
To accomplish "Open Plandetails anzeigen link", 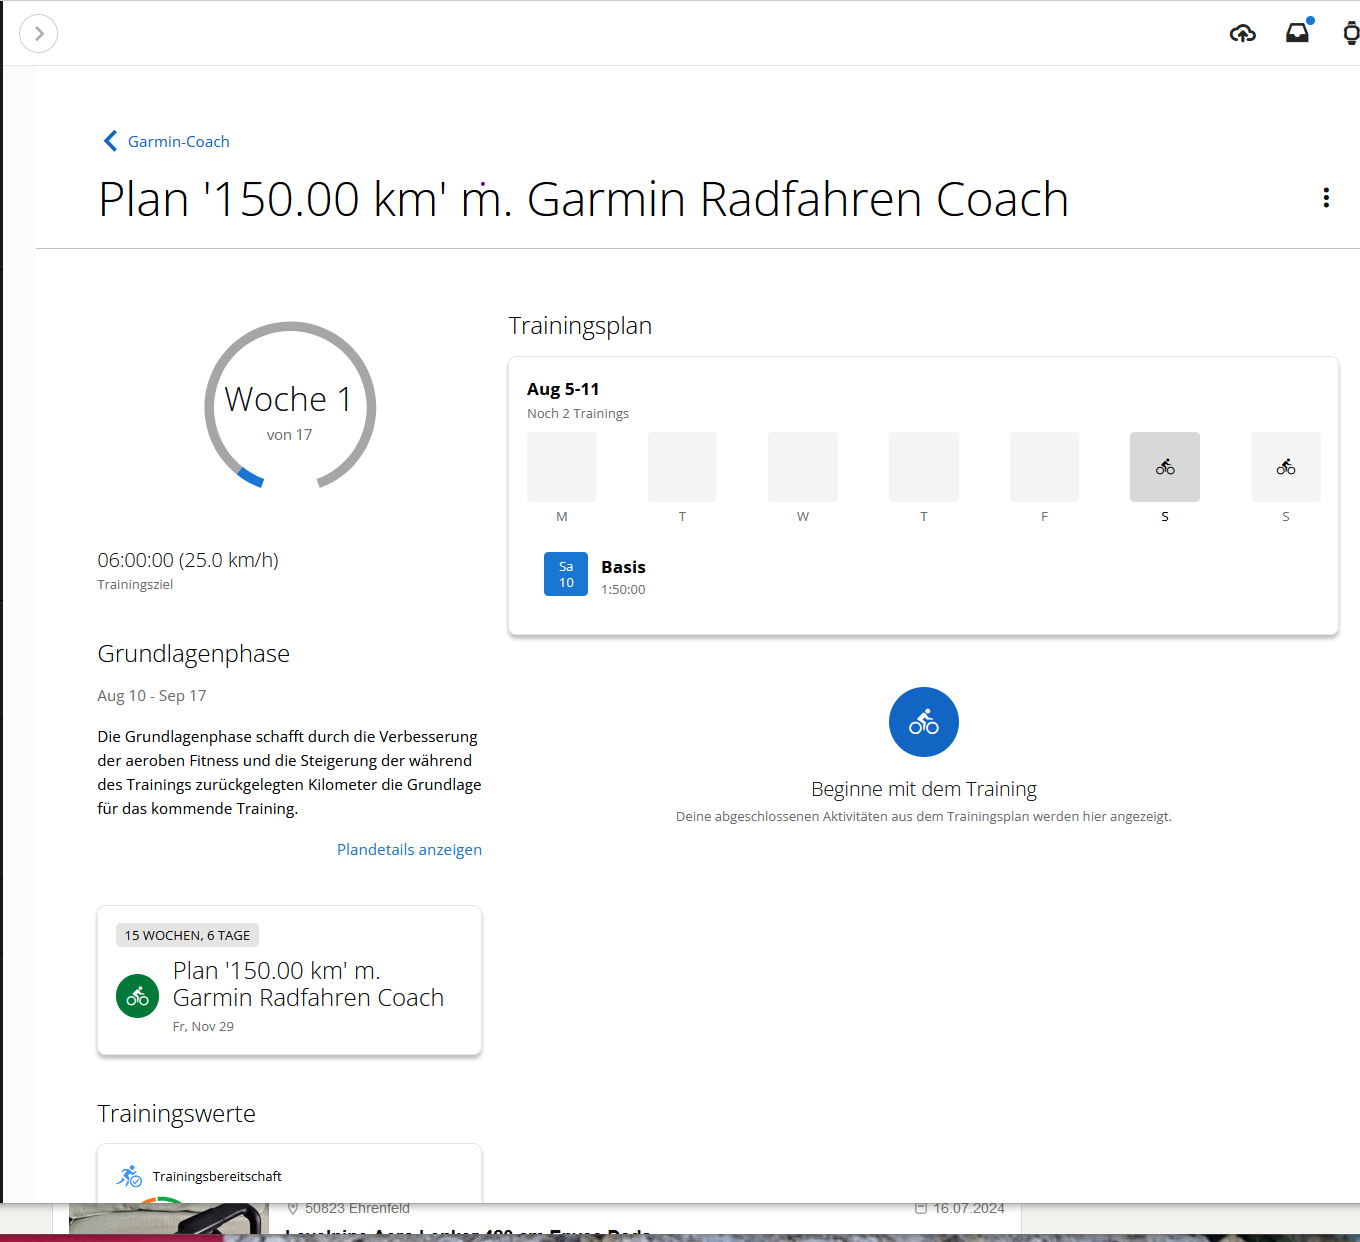I will (x=409, y=849).
